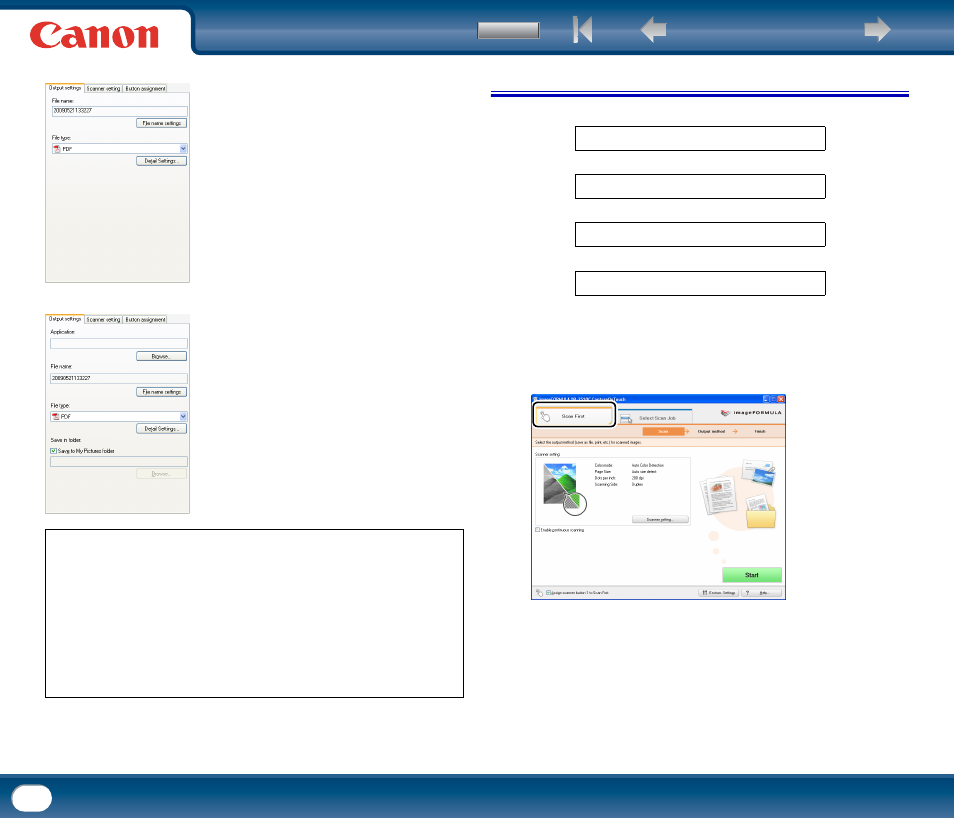
Task: Click the folder illustration icon
Action: [761, 511]
